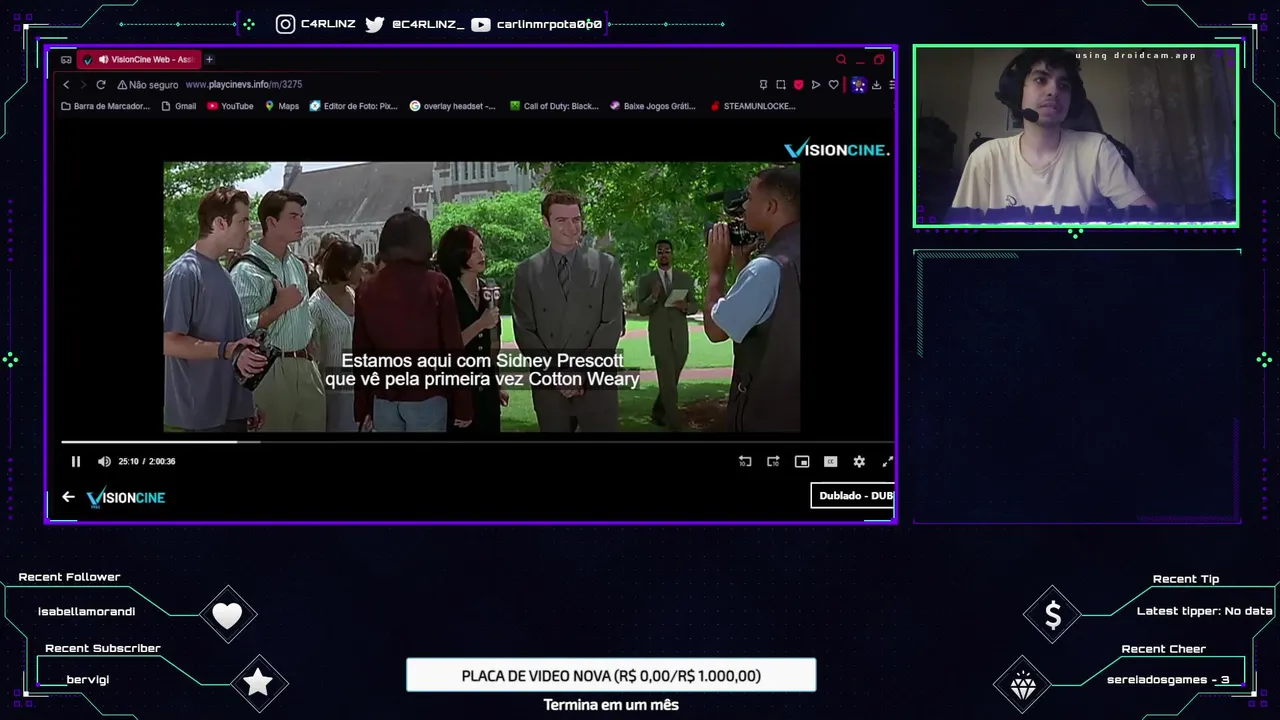Image resolution: width=1280 pixels, height=720 pixels.
Task: Click recent cheer 'sereladosgames - 3'
Action: pyautogui.click(x=1168, y=680)
